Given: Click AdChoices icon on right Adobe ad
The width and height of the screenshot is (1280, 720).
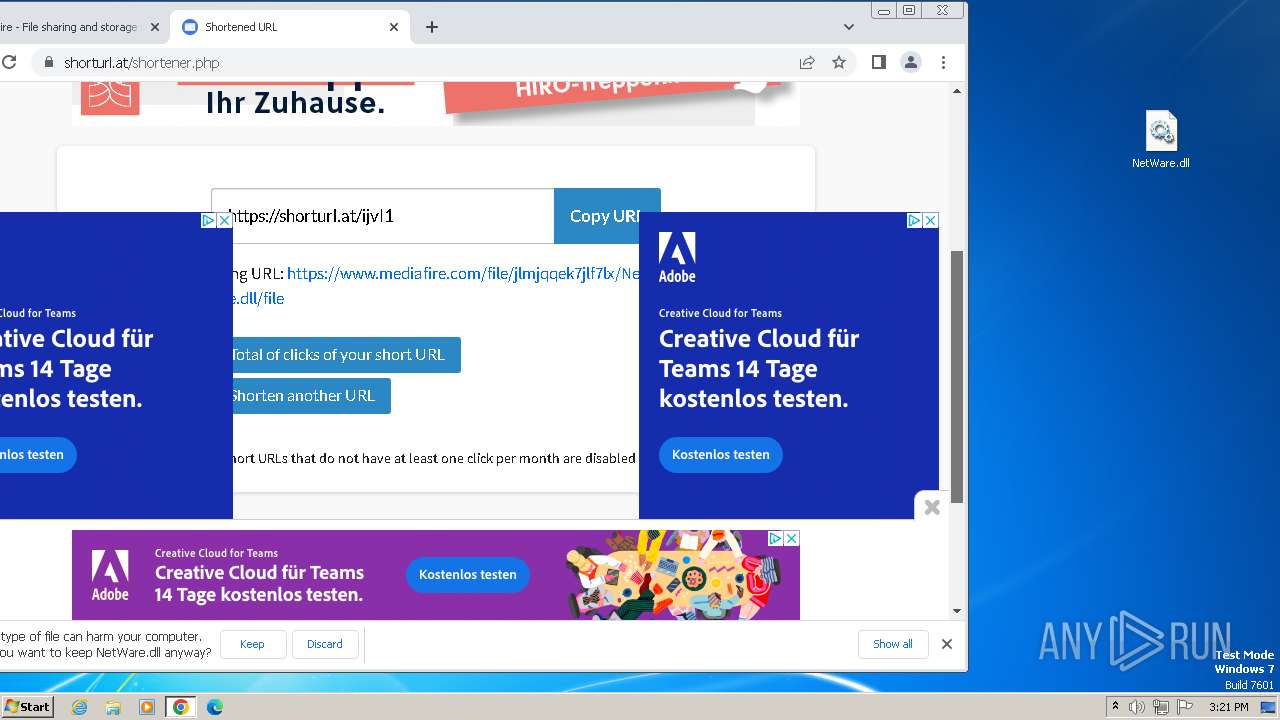Looking at the screenshot, I should click(x=914, y=220).
